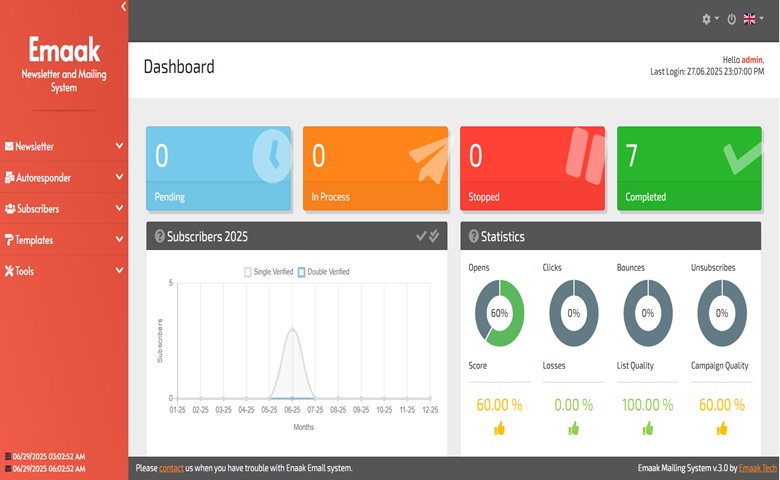
Task: Open the Stopped campaigns card
Action: tap(532, 168)
